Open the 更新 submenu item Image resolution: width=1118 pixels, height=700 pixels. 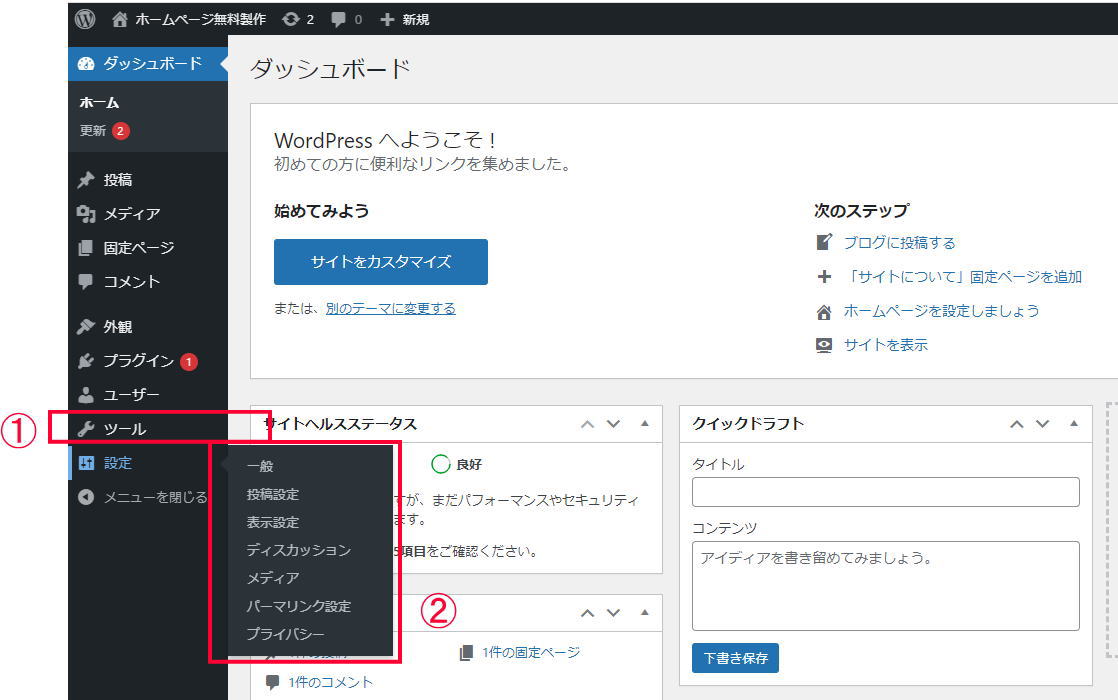click(93, 130)
